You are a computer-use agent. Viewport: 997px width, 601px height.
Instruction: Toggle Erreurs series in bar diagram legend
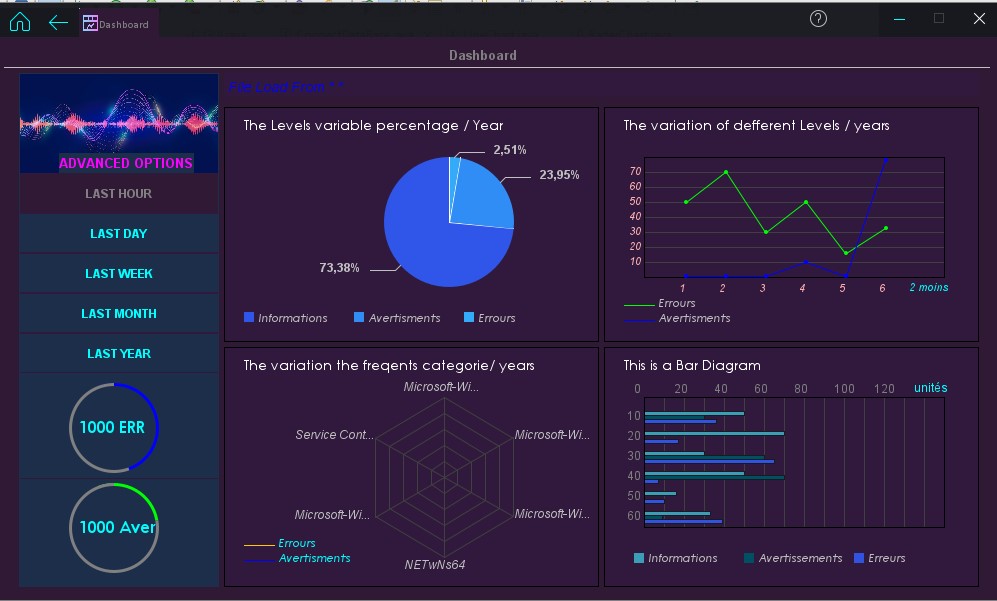879,558
